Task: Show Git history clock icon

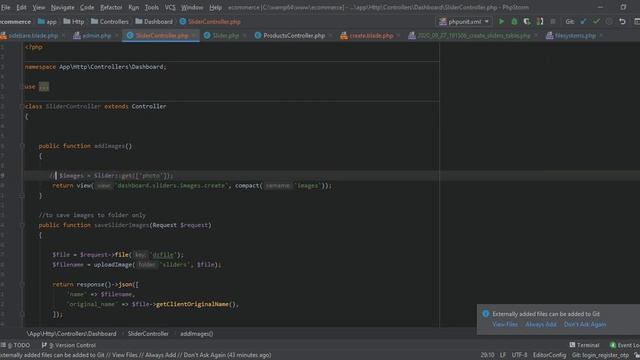Action: [x=609, y=22]
